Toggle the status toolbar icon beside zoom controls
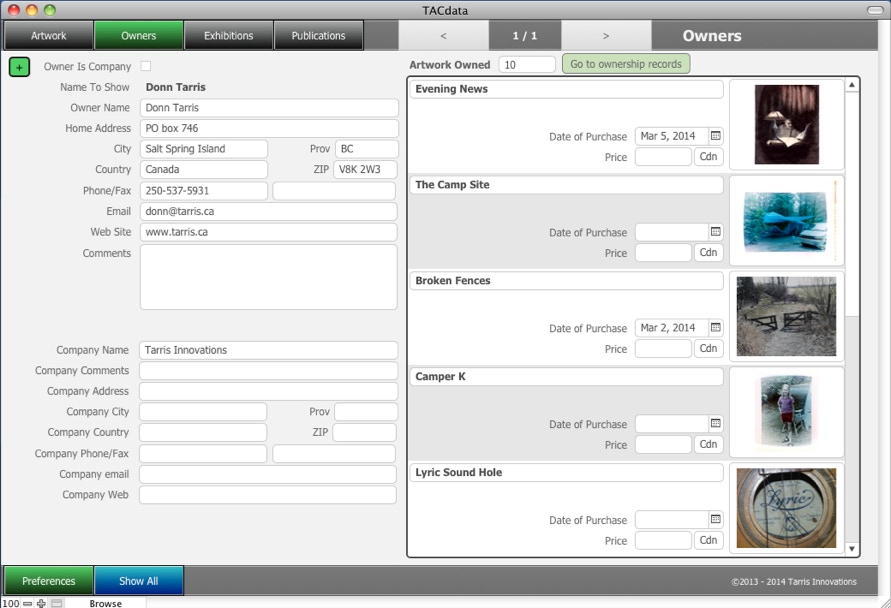891x608 pixels. pos(57,603)
